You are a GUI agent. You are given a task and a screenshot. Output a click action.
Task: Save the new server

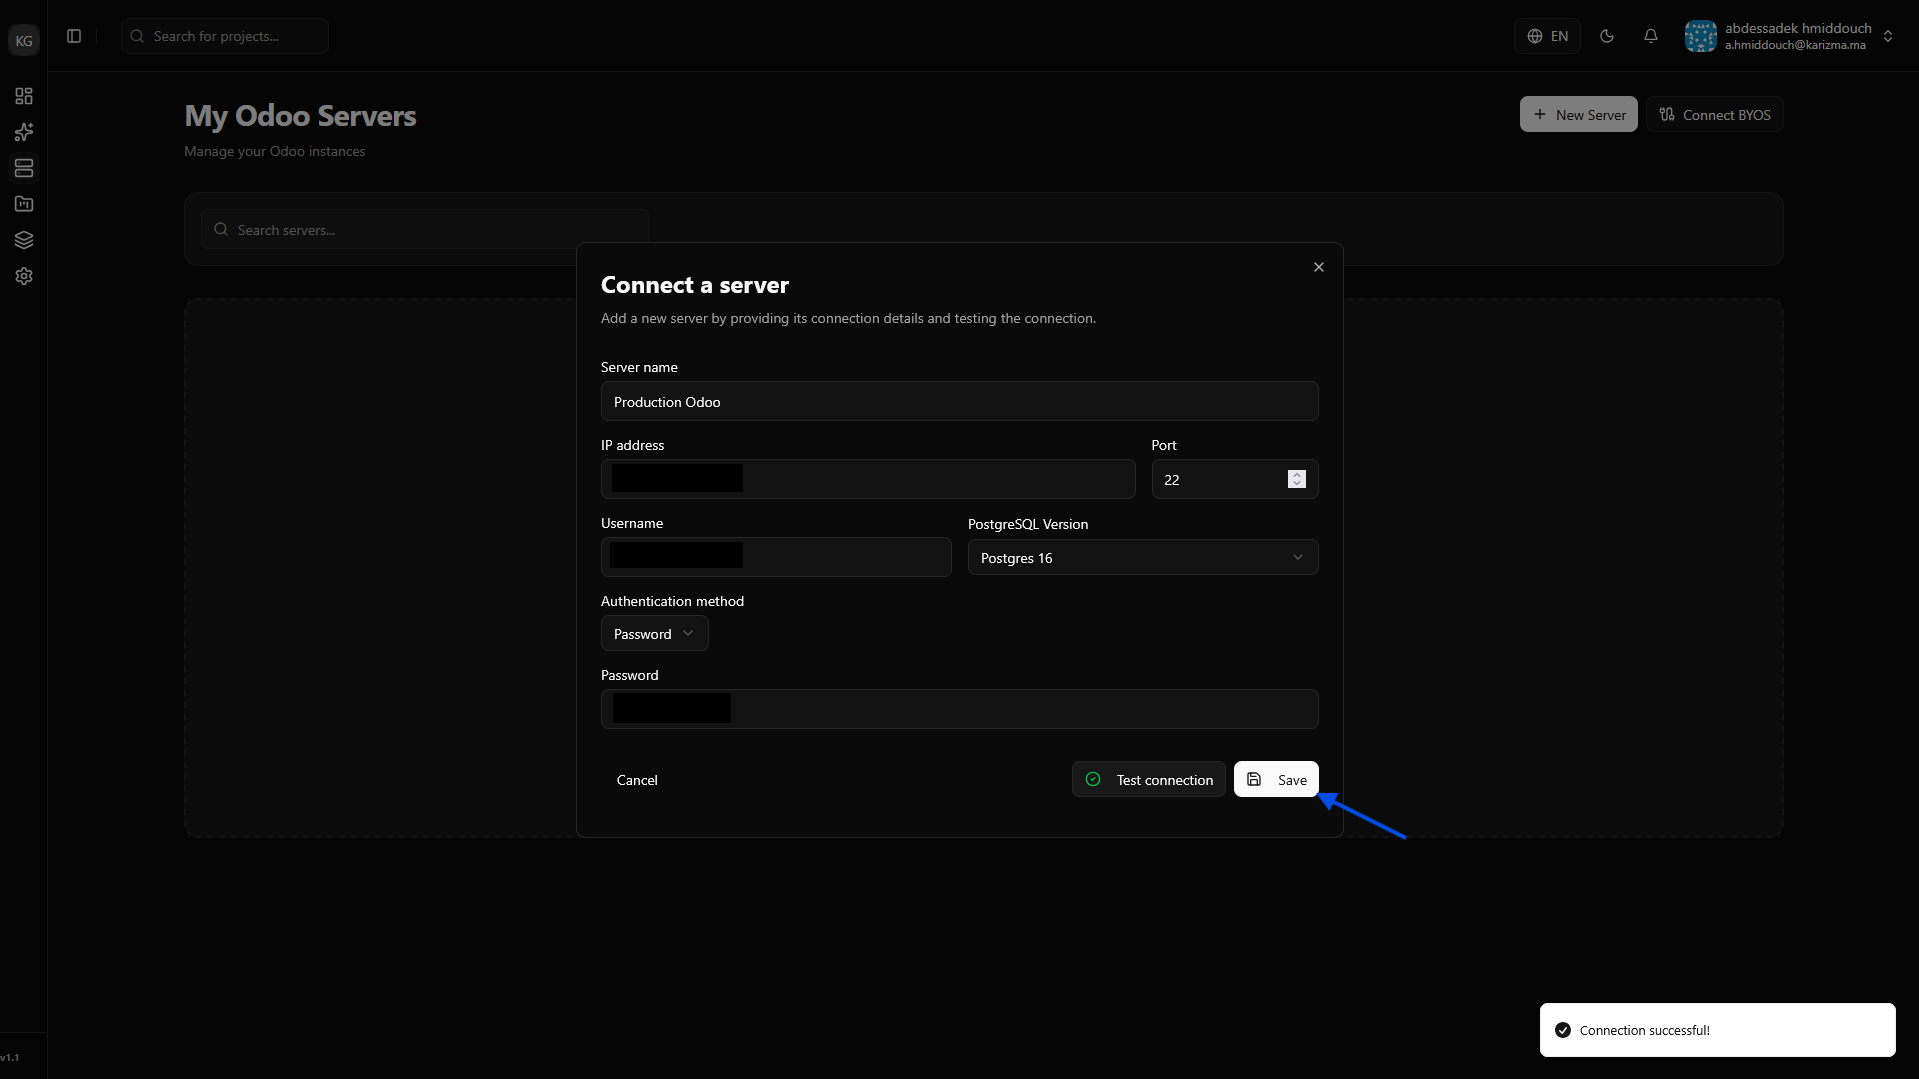1276,779
